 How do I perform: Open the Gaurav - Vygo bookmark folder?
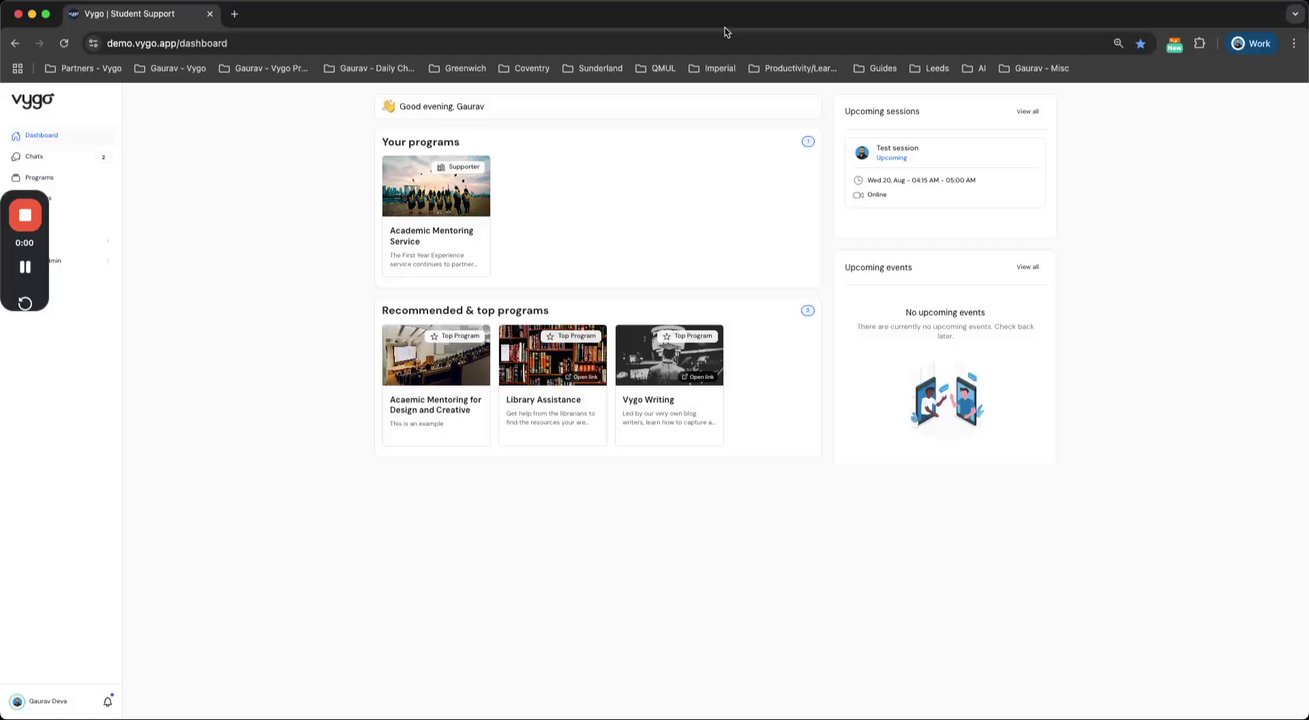click(170, 68)
